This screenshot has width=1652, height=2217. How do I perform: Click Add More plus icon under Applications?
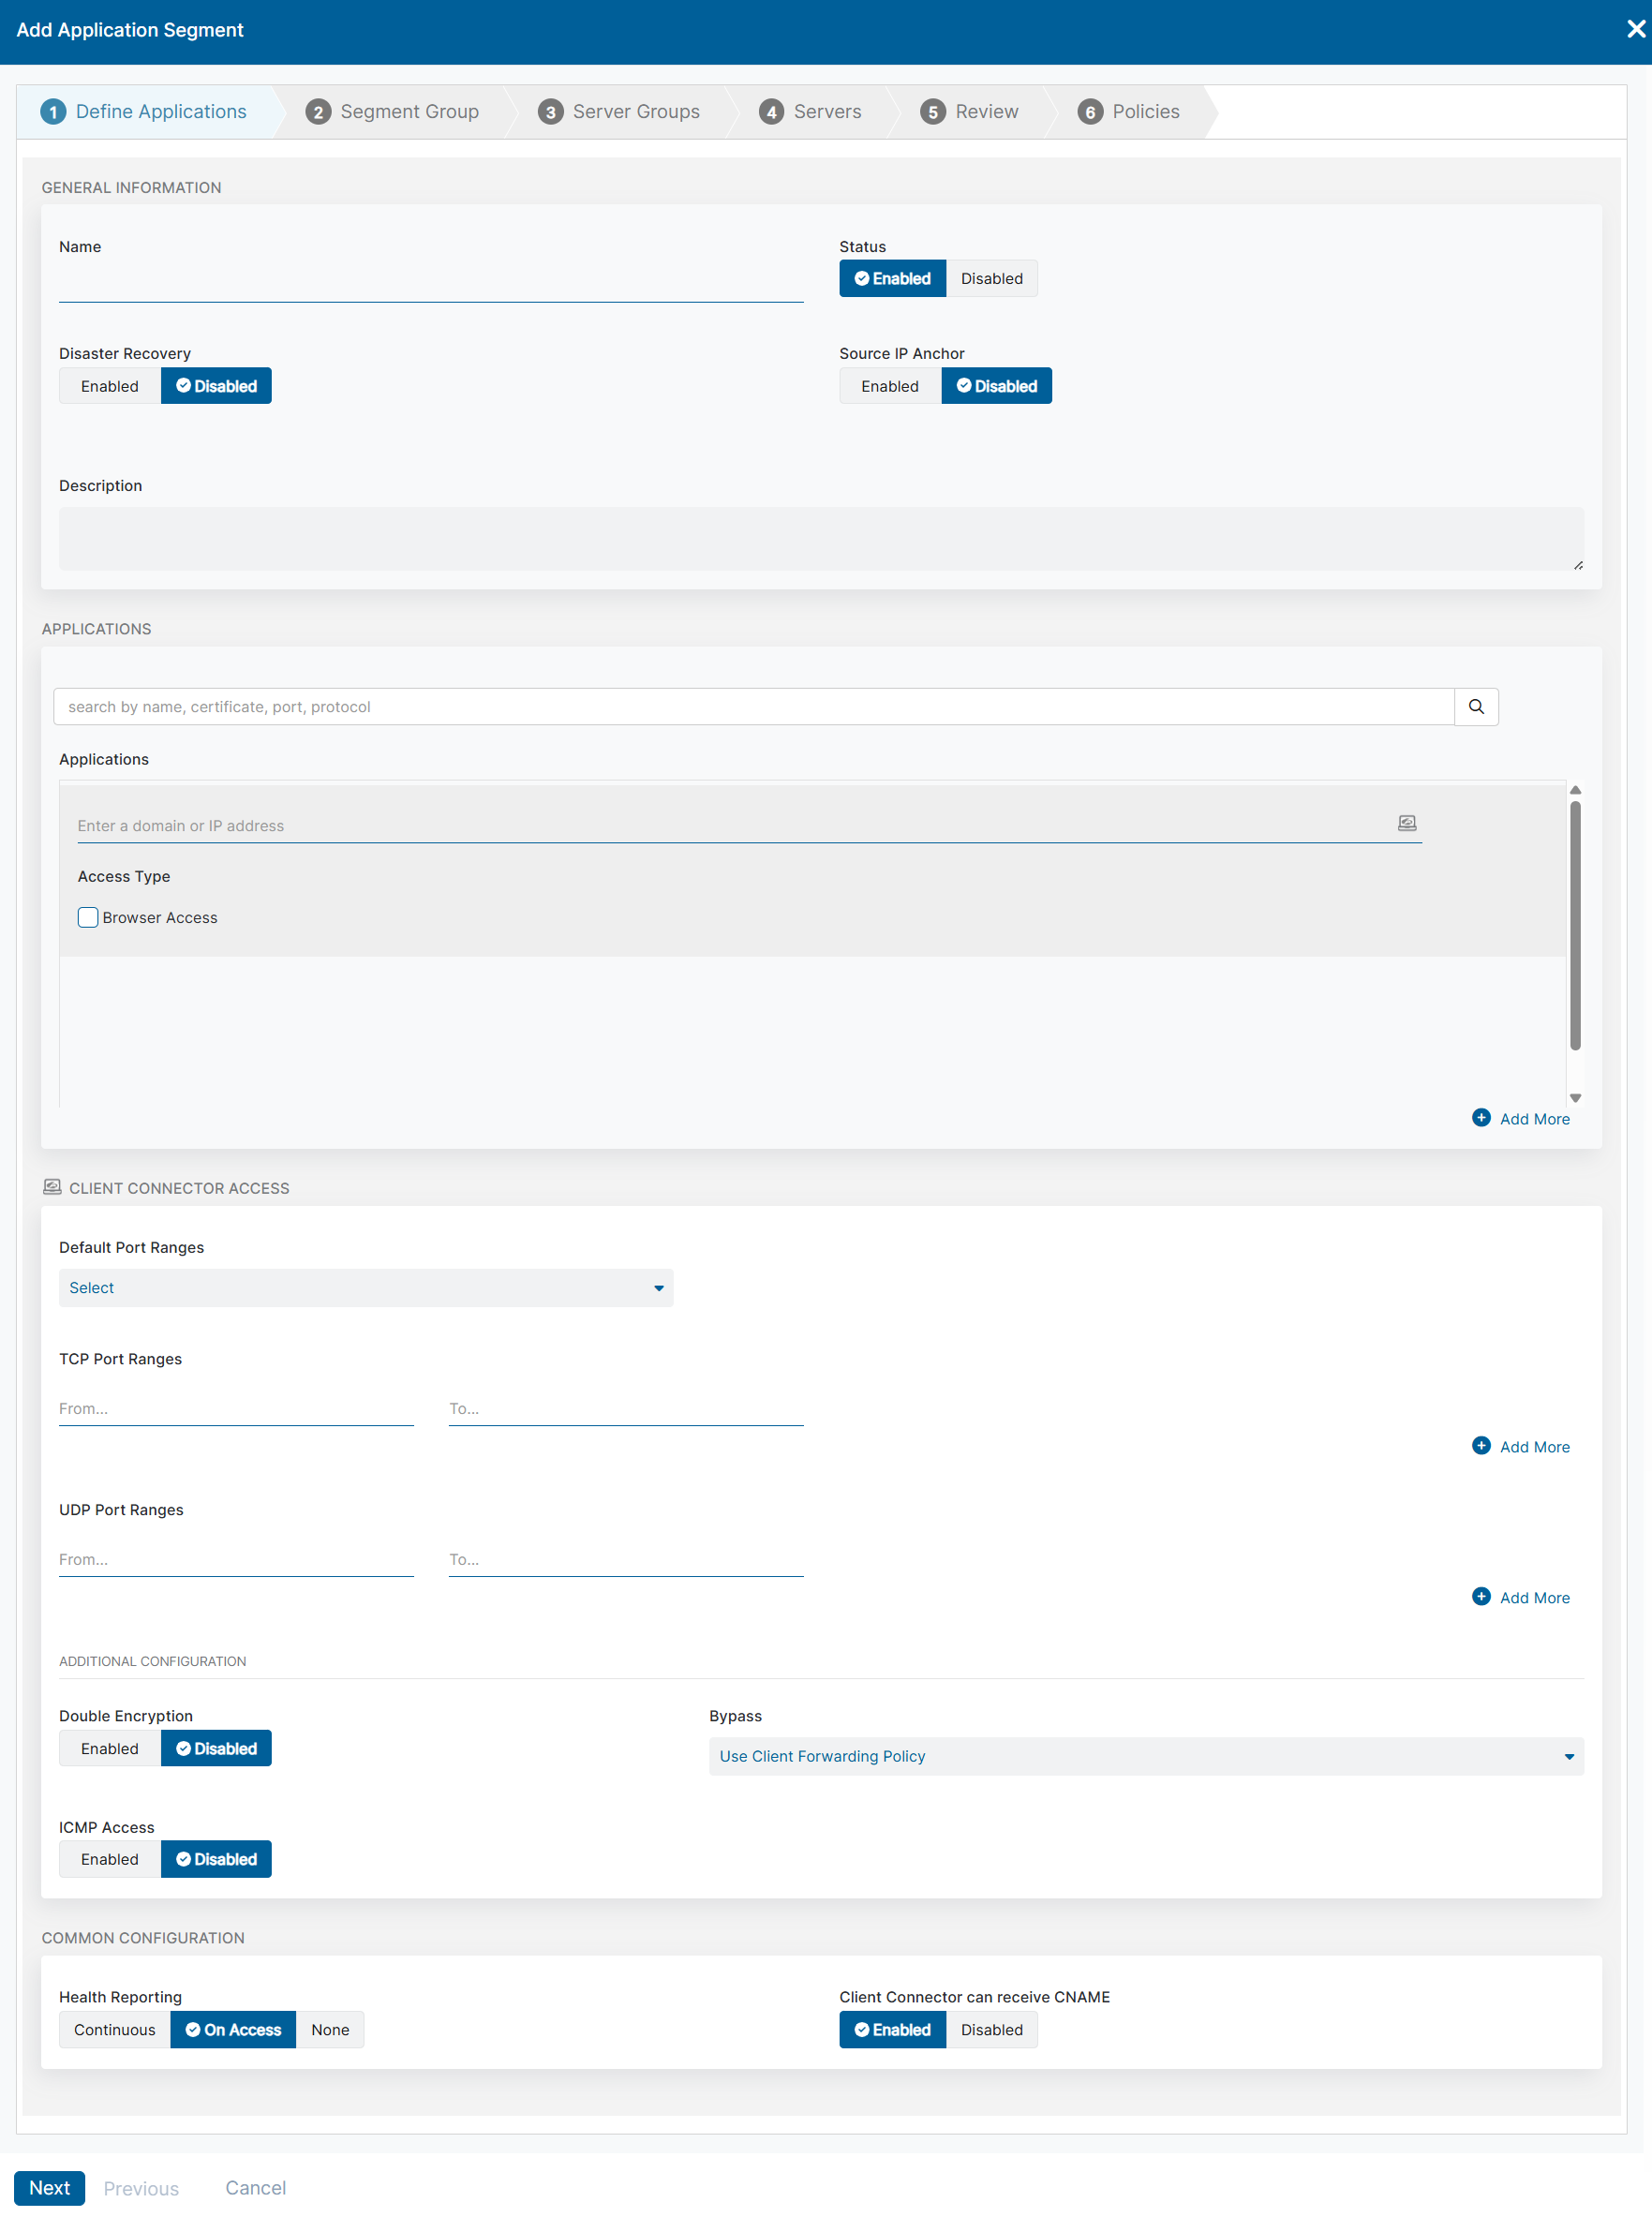pyautogui.click(x=1481, y=1117)
